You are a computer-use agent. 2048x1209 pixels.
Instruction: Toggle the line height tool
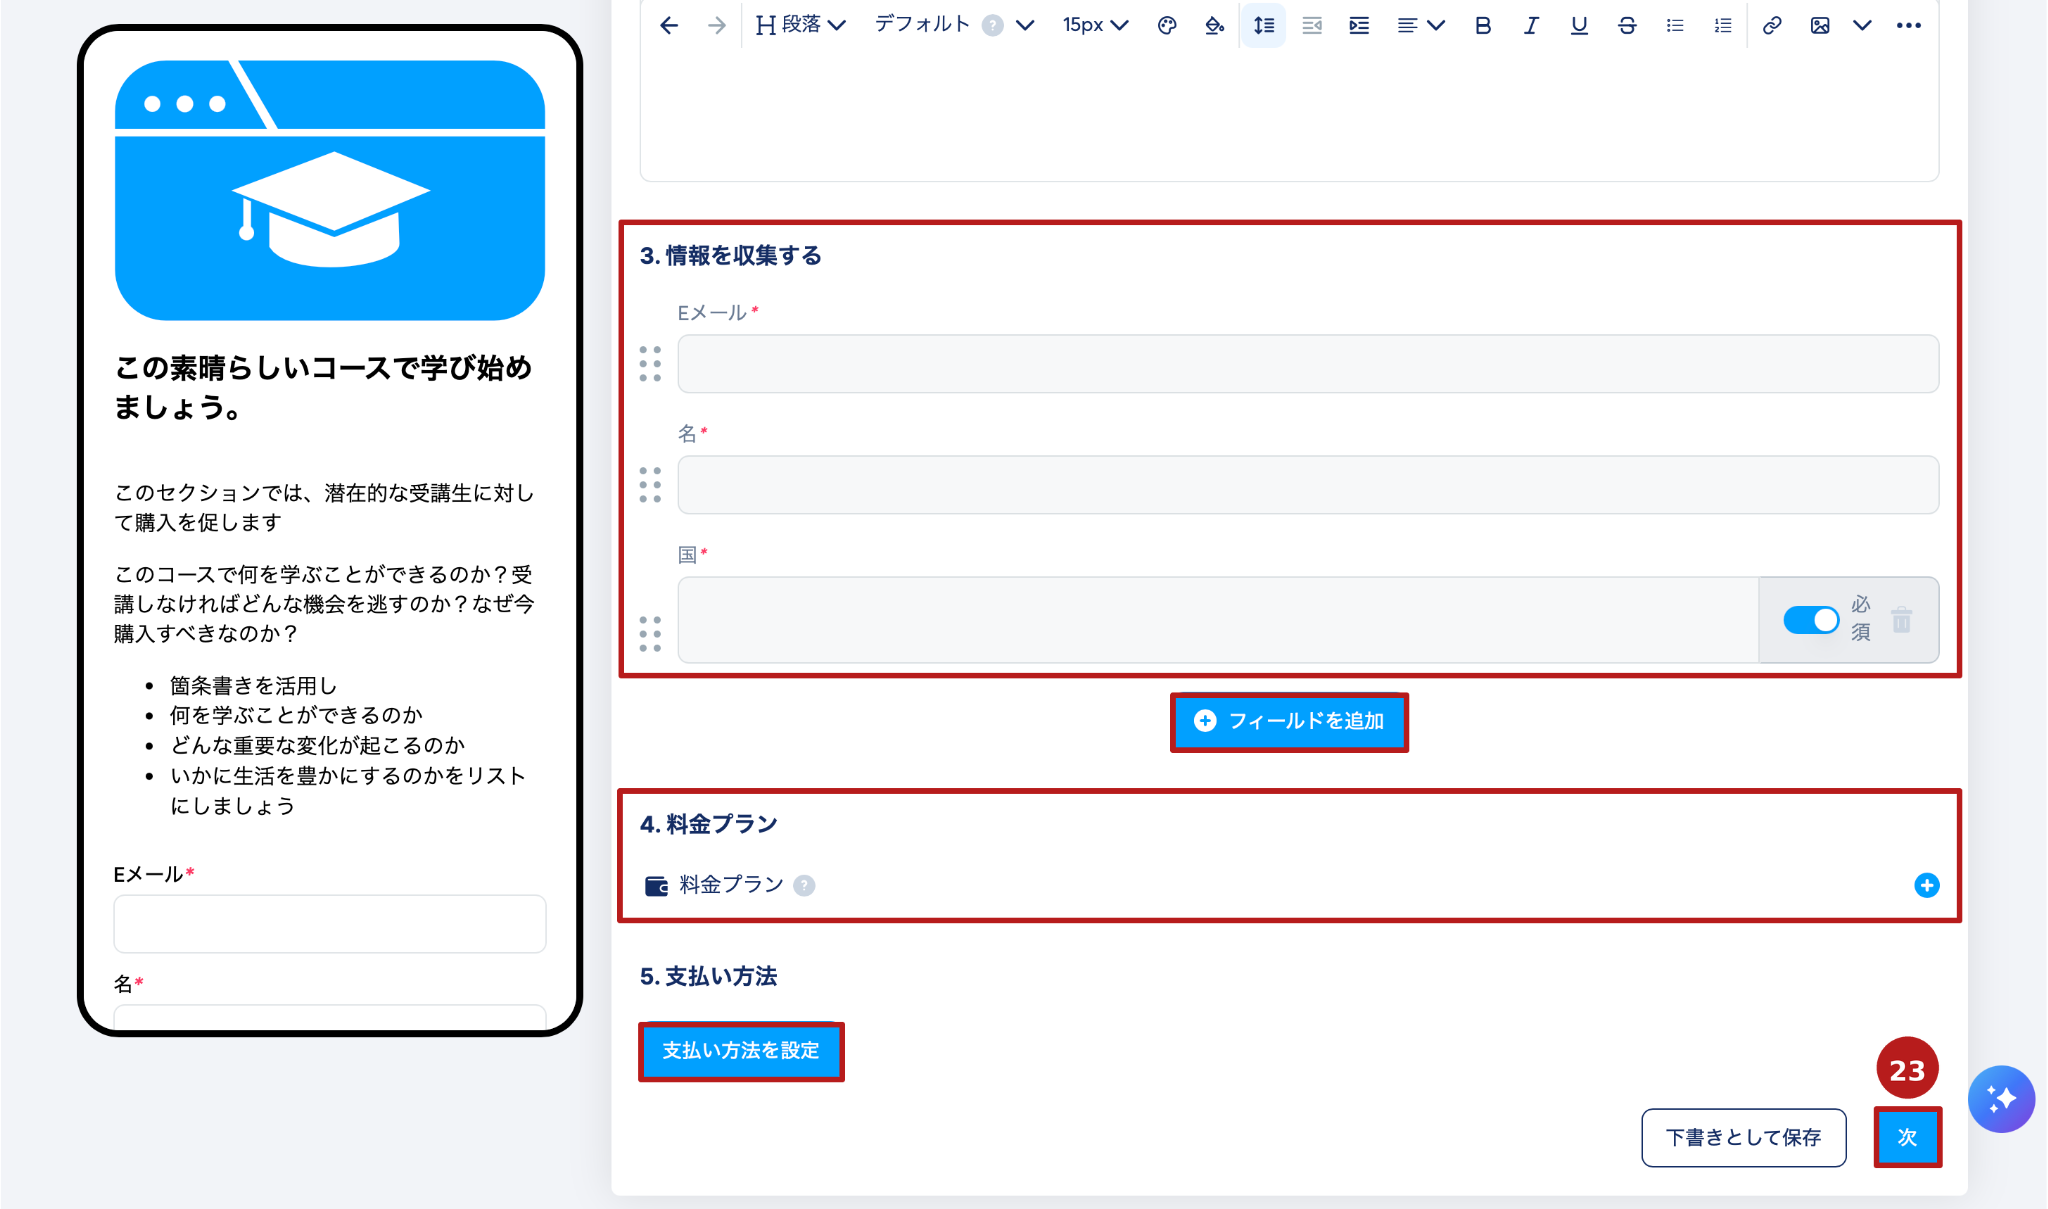coord(1264,26)
